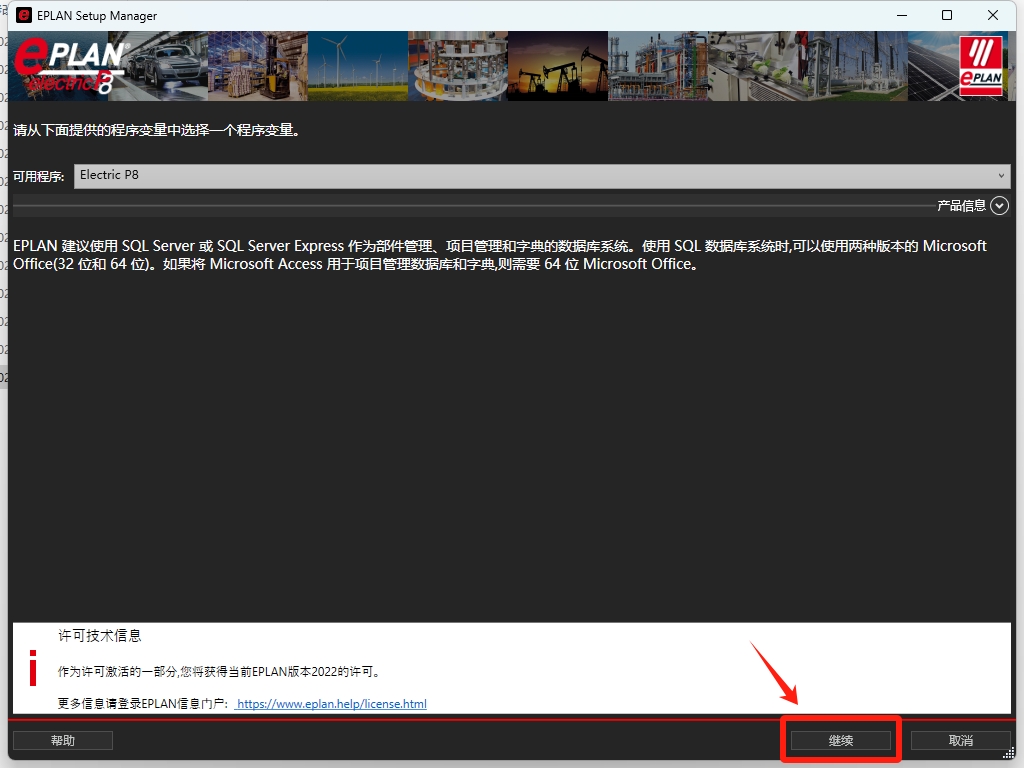
Task: Close the EPLAN Setup Manager window
Action: [x=993, y=16]
